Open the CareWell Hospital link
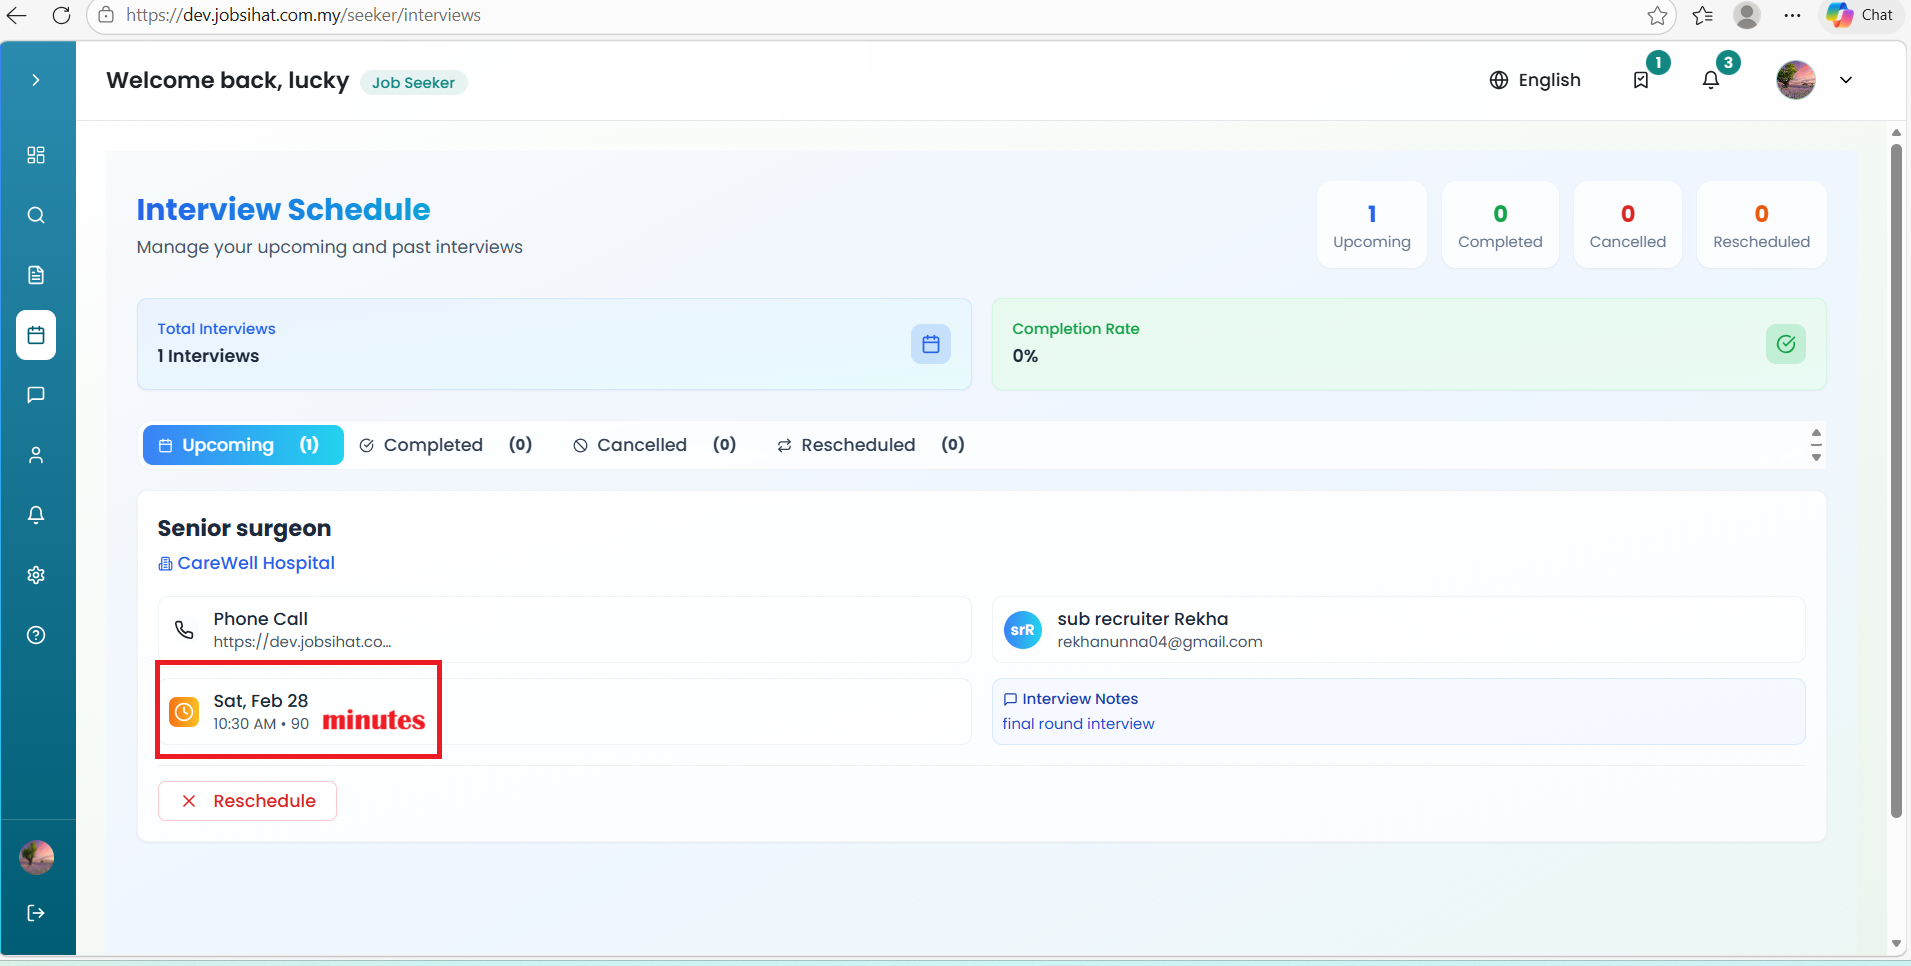Screen dimensions: 1911x966 255,563
